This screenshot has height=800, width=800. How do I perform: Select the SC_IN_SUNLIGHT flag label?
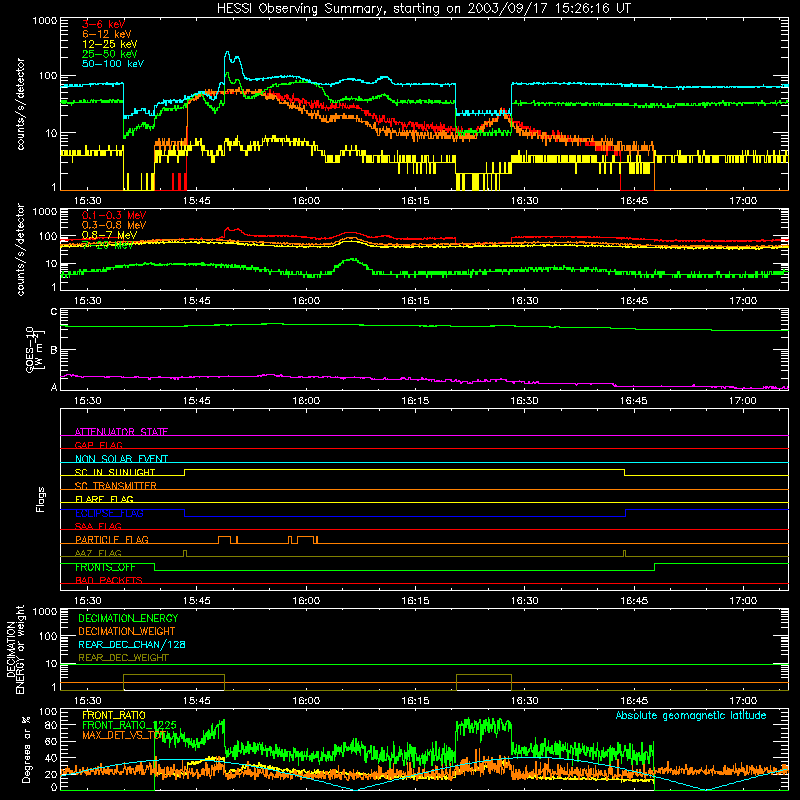click(115, 472)
